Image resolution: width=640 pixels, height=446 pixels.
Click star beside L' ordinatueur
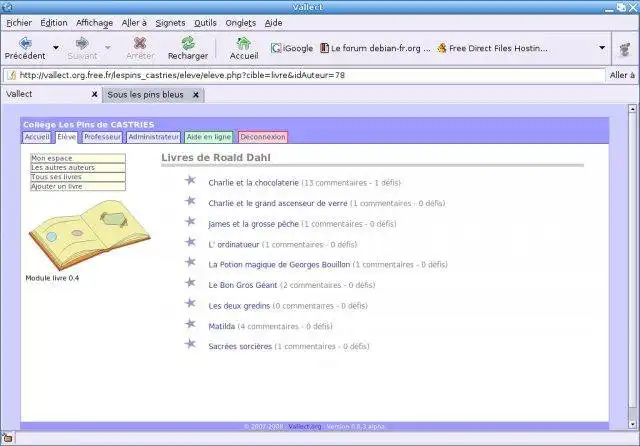pyautogui.click(x=190, y=242)
